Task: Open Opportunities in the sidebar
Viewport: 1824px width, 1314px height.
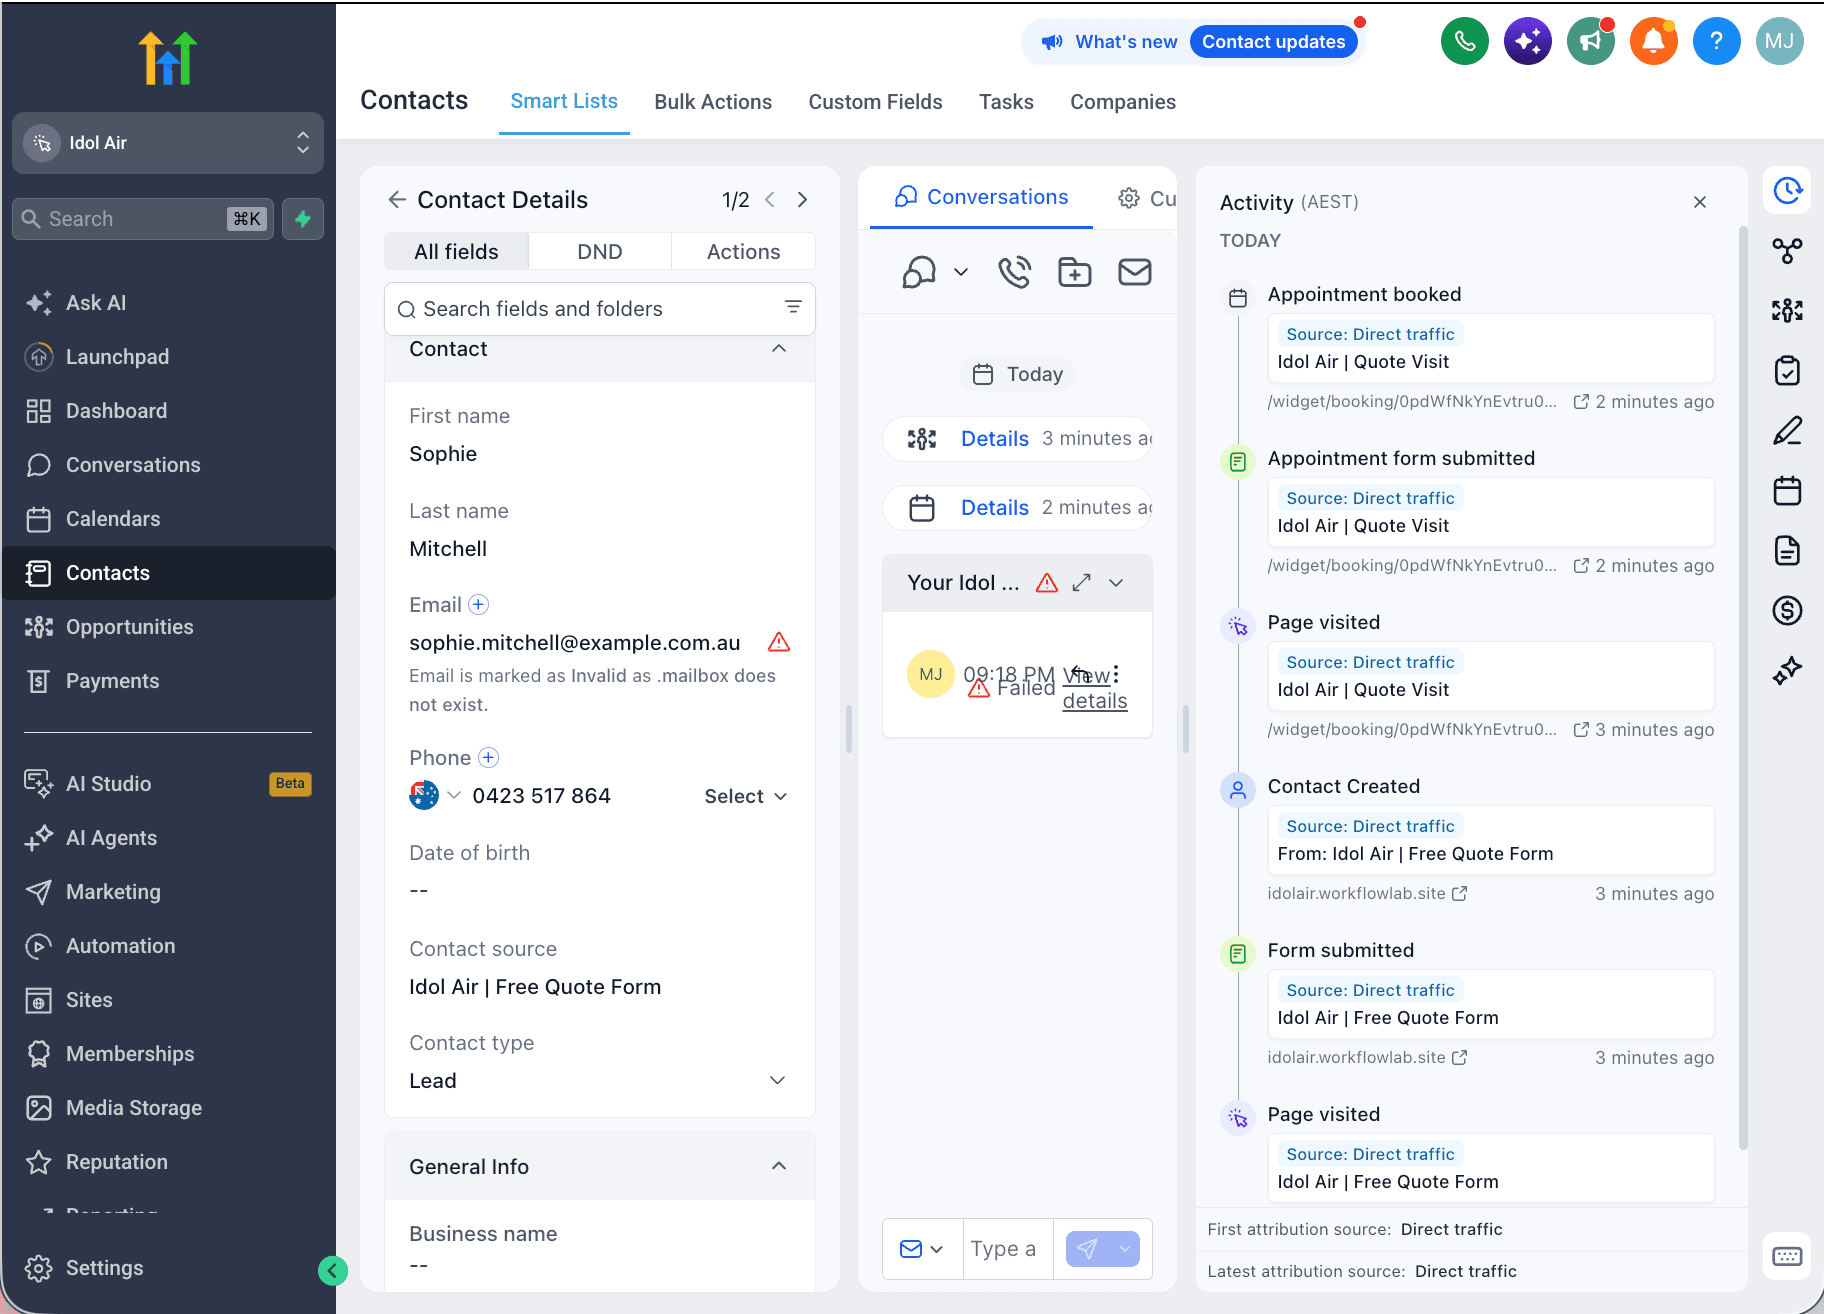Action: pos(168,627)
